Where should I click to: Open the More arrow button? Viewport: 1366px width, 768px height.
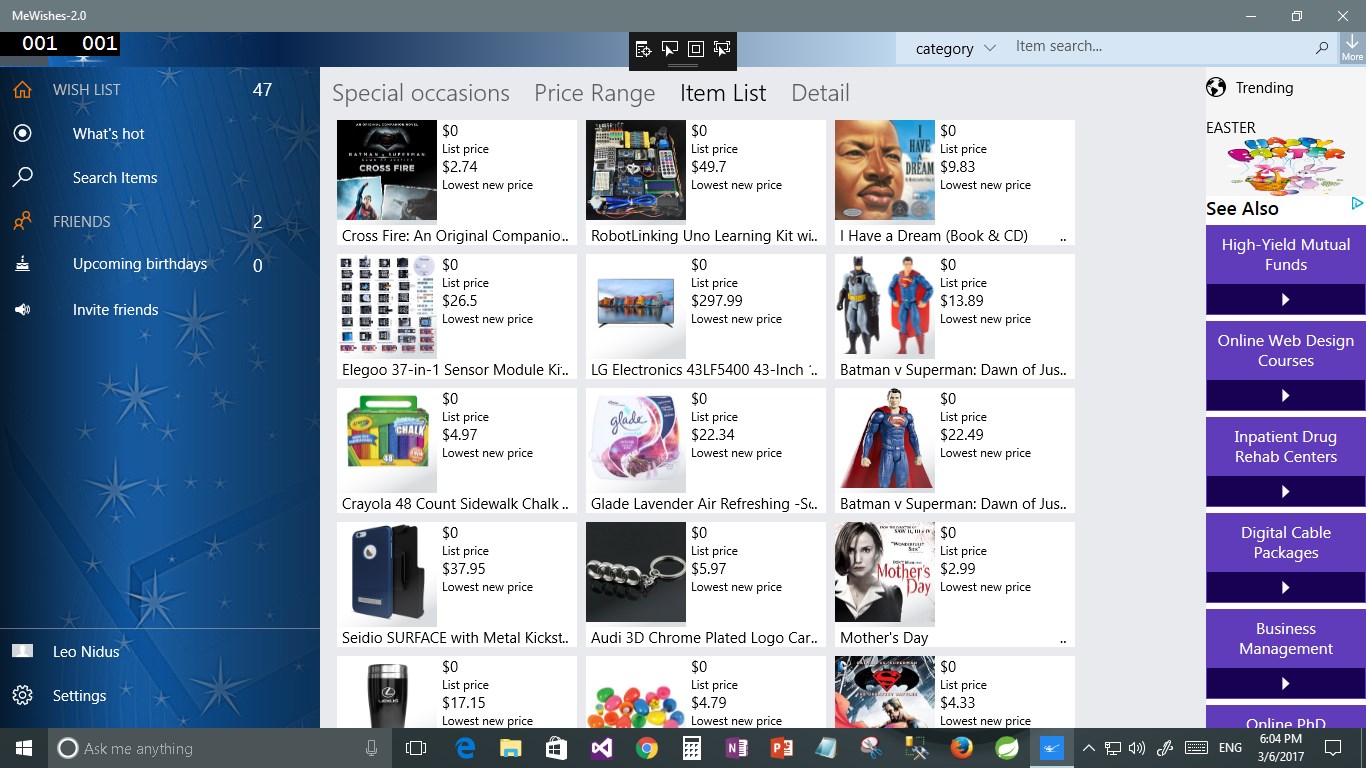[1352, 47]
